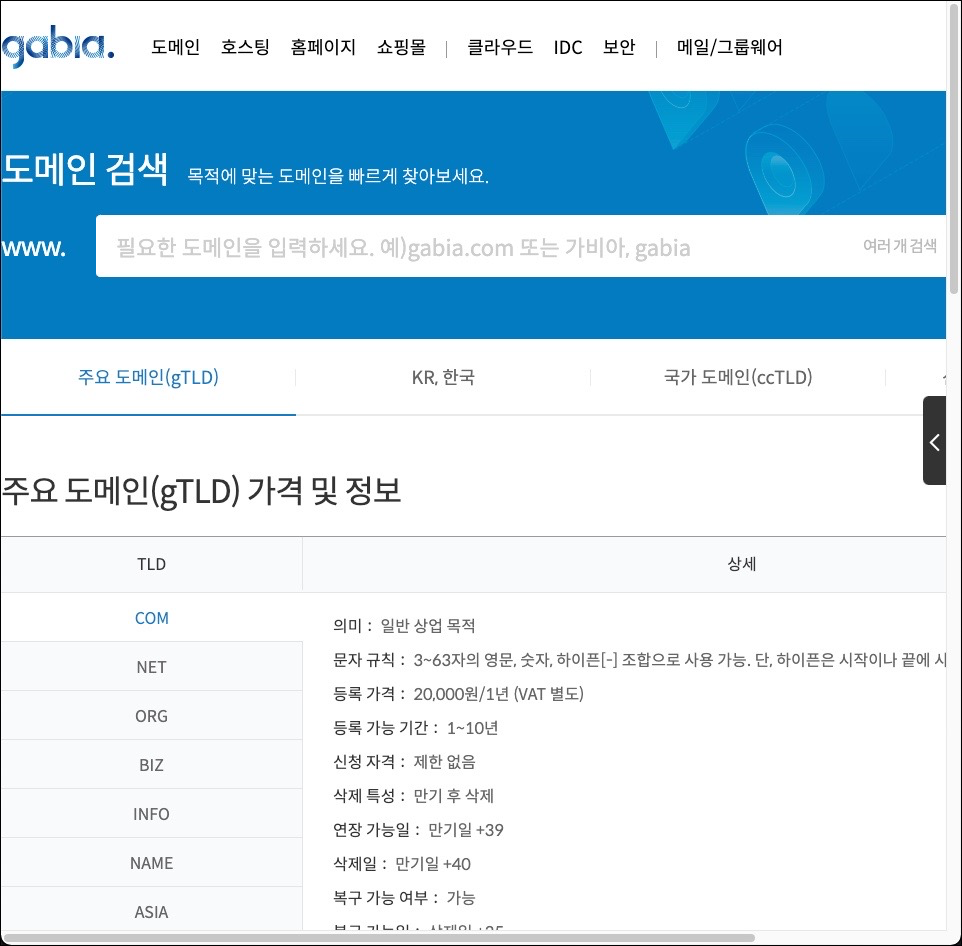Click the 등록 가능 기간 1~10년 text
The height and width of the screenshot is (946, 962).
click(x=415, y=728)
